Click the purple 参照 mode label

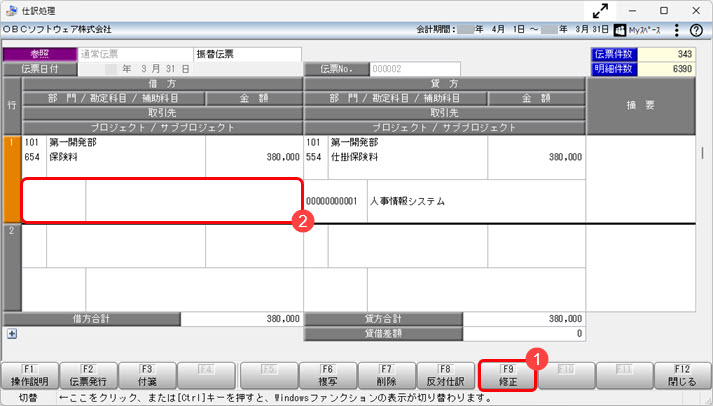pos(40,54)
